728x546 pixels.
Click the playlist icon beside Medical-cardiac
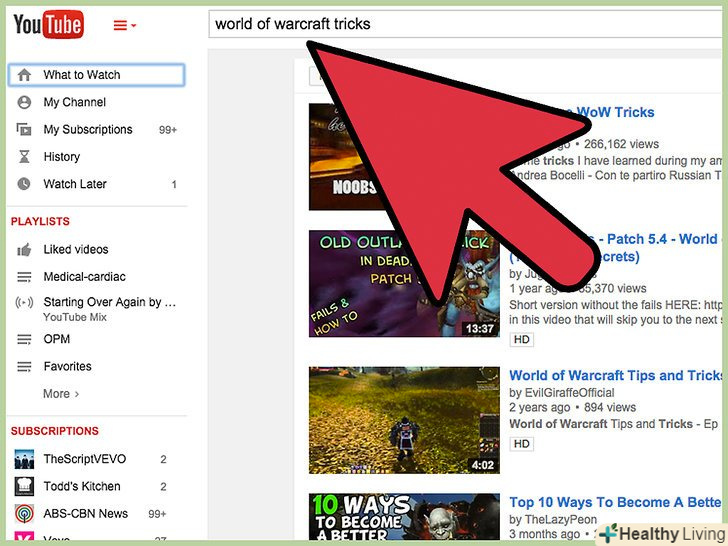(x=24, y=277)
